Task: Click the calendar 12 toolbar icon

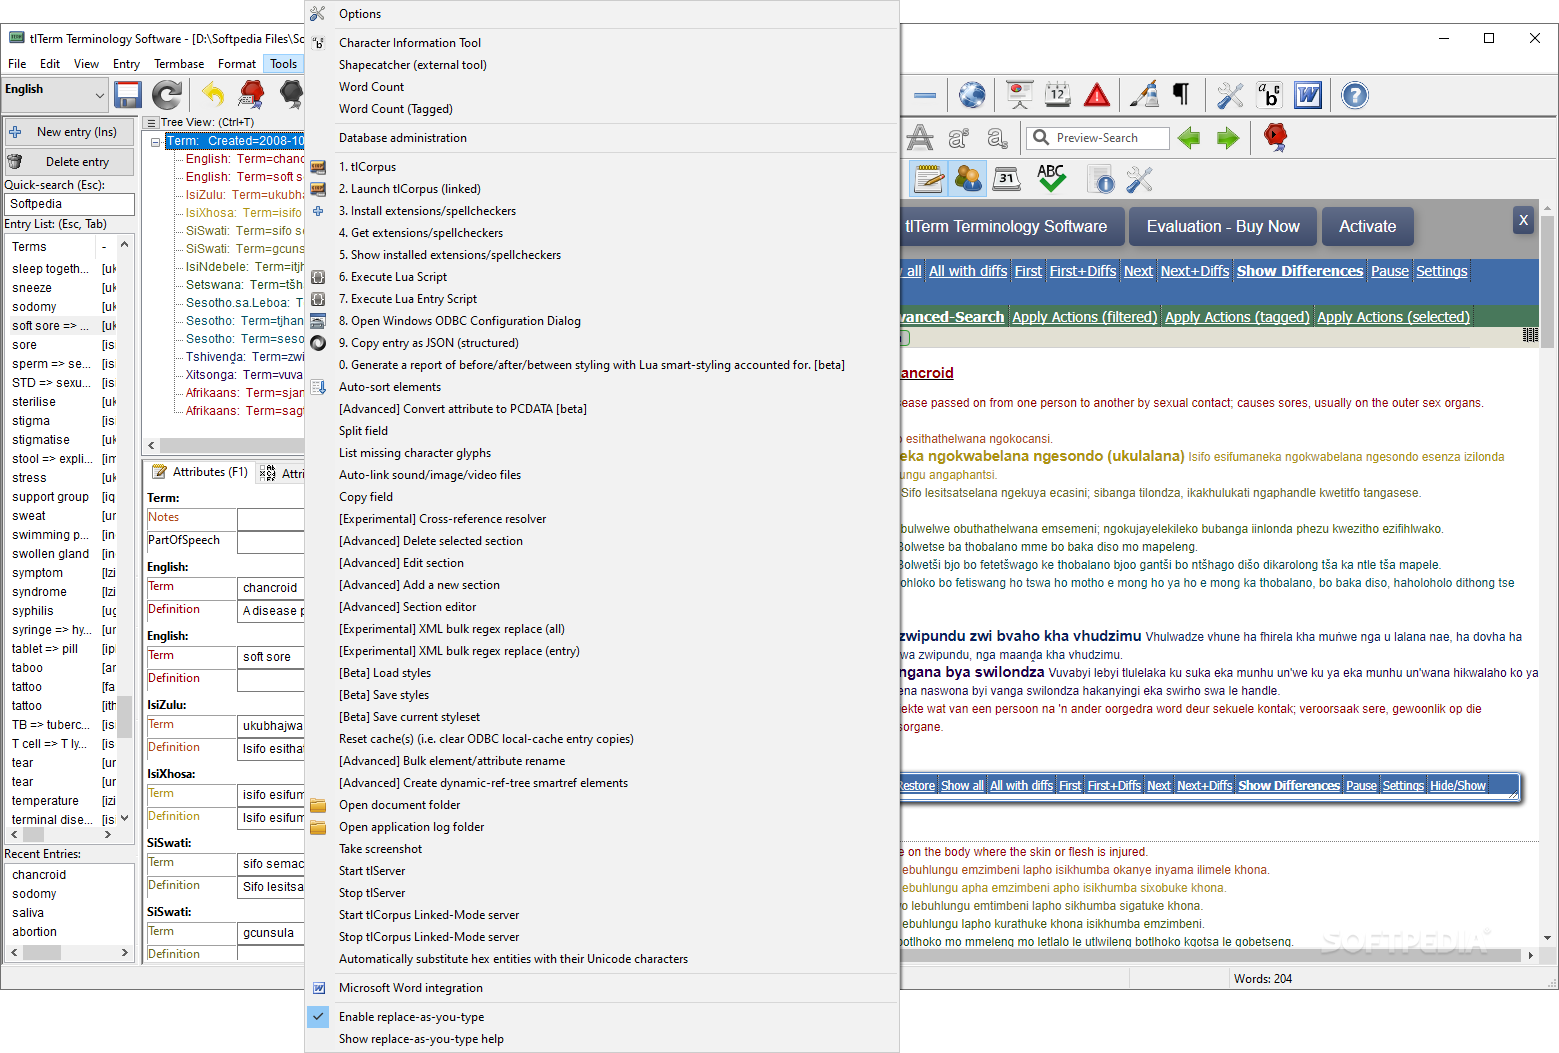Action: (1058, 95)
